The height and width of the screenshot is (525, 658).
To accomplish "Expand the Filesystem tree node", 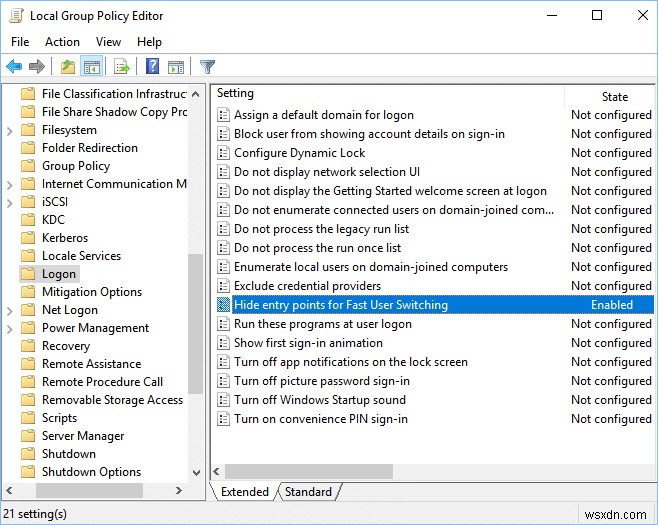I will [9, 130].
